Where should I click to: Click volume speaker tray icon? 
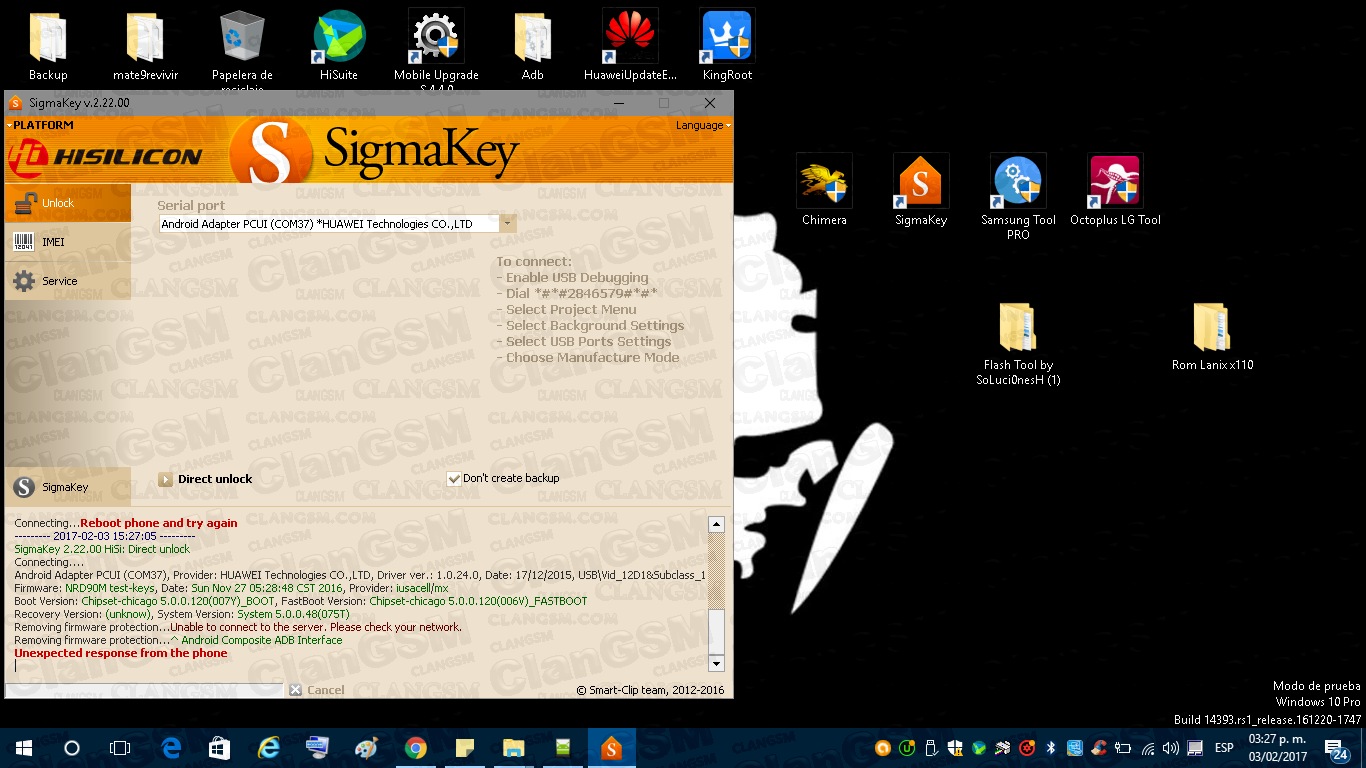coord(1170,748)
